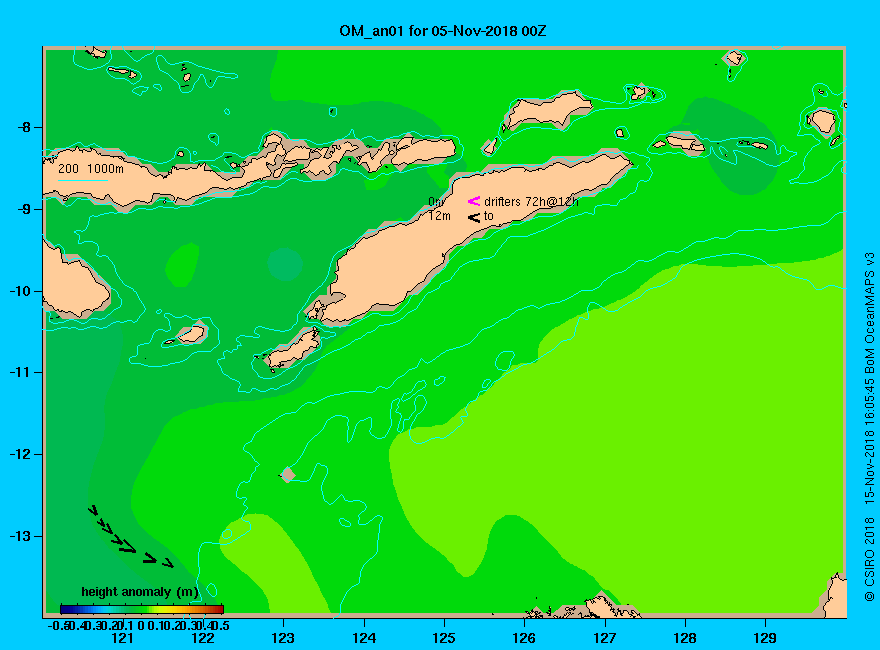Click latitude axis label '-11'
Viewport: 880px width, 650px height.
(x=21, y=372)
